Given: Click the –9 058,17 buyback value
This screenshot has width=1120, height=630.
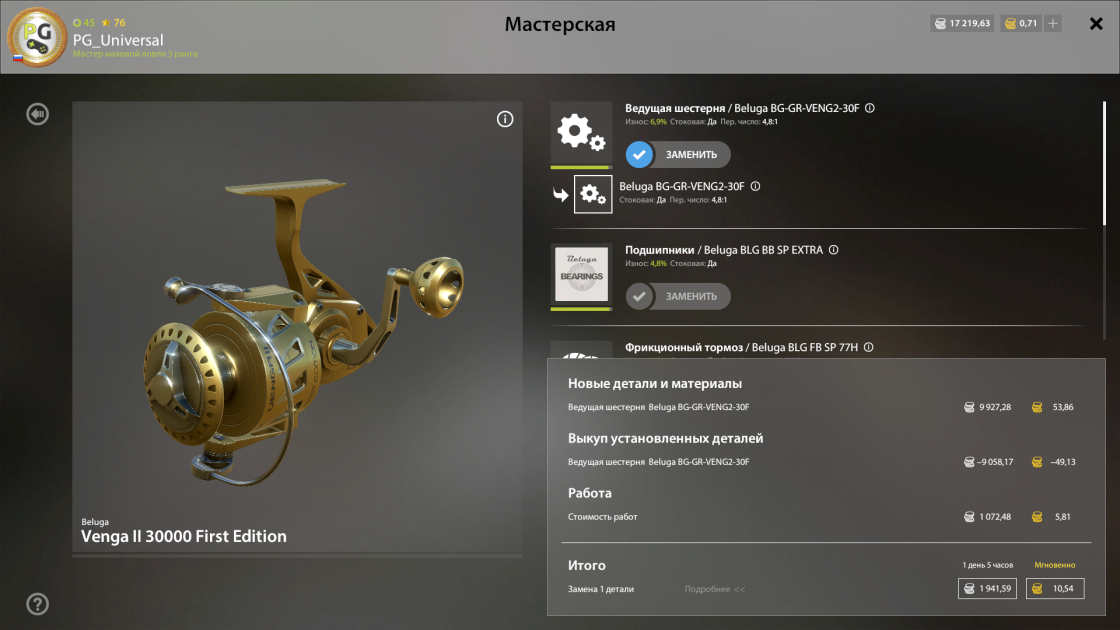Looking at the screenshot, I should 989,462.
